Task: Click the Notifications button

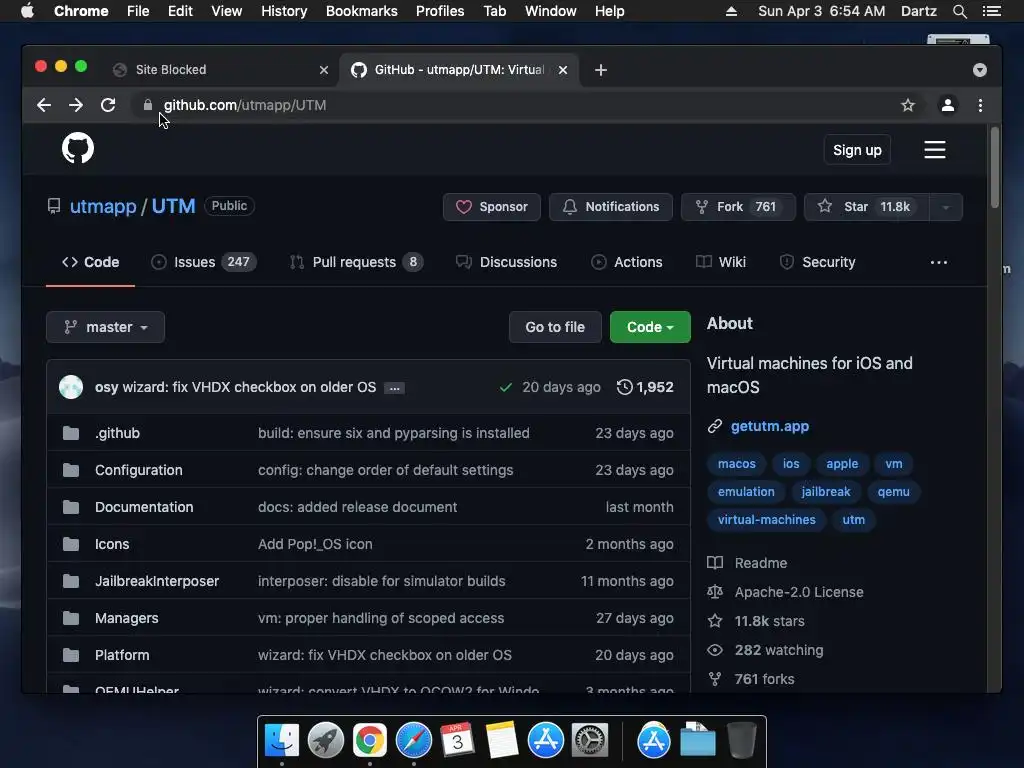Action: coord(611,207)
